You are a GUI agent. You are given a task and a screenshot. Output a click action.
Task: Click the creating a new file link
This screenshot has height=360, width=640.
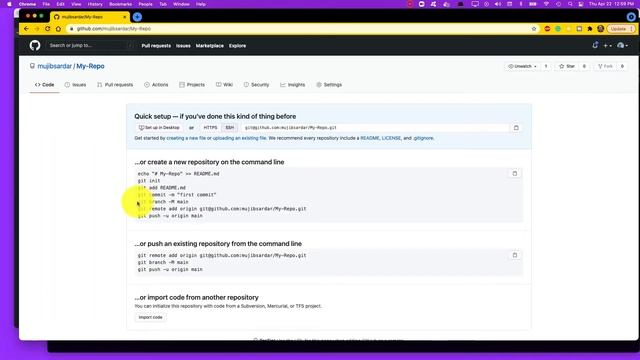186,138
